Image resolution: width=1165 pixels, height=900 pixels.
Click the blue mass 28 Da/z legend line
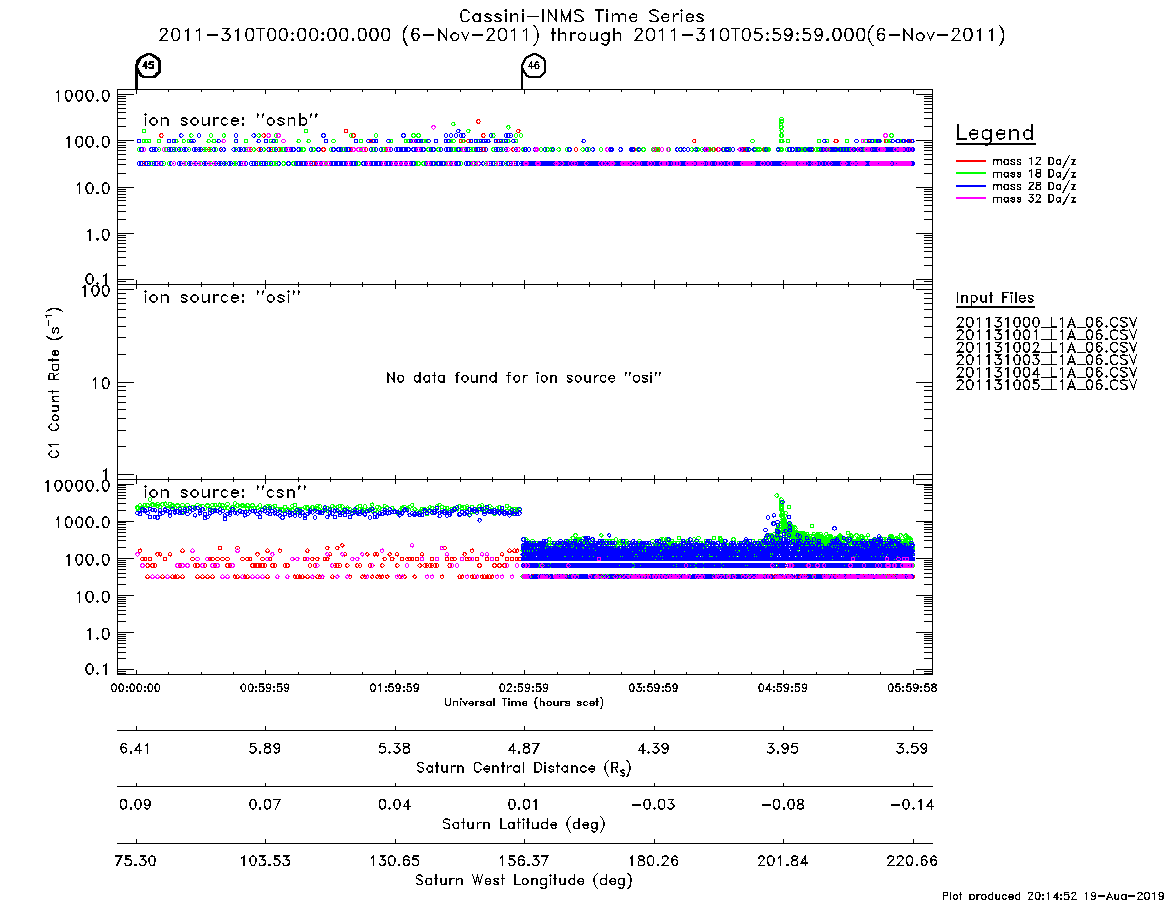pos(970,187)
